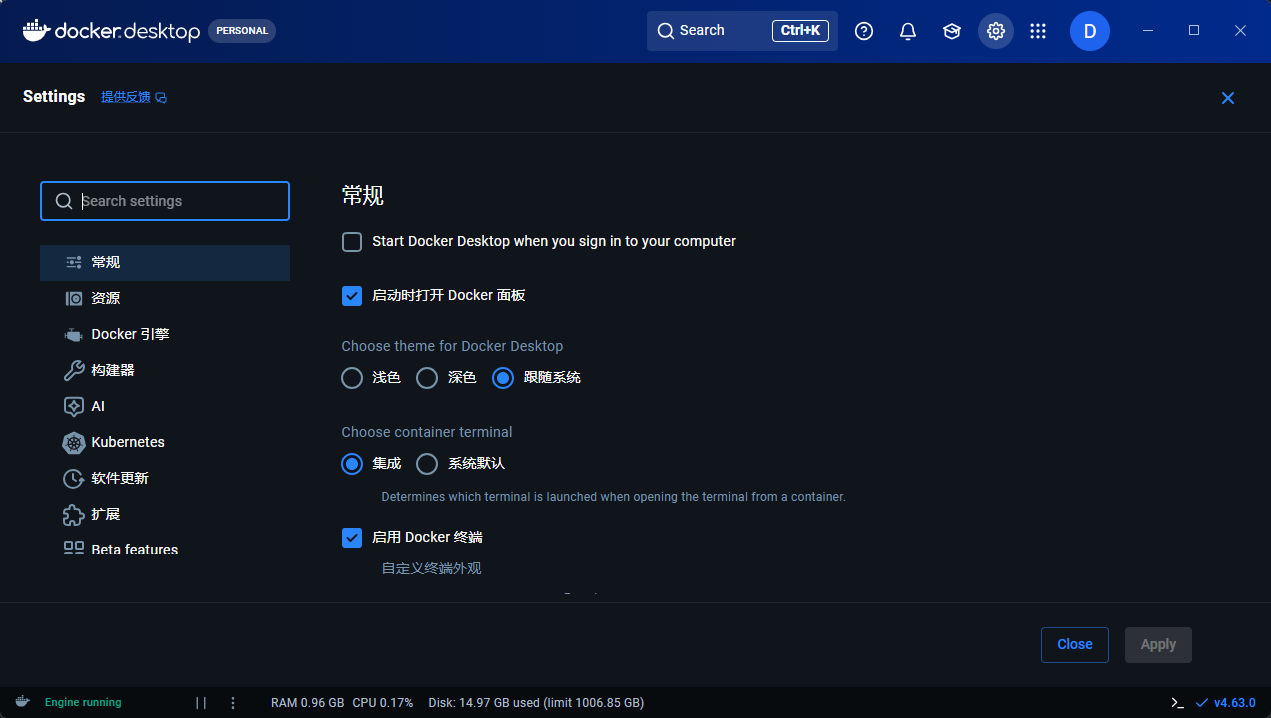Select 系统默认 as container terminal
1271x718 pixels.
pyautogui.click(x=427, y=464)
